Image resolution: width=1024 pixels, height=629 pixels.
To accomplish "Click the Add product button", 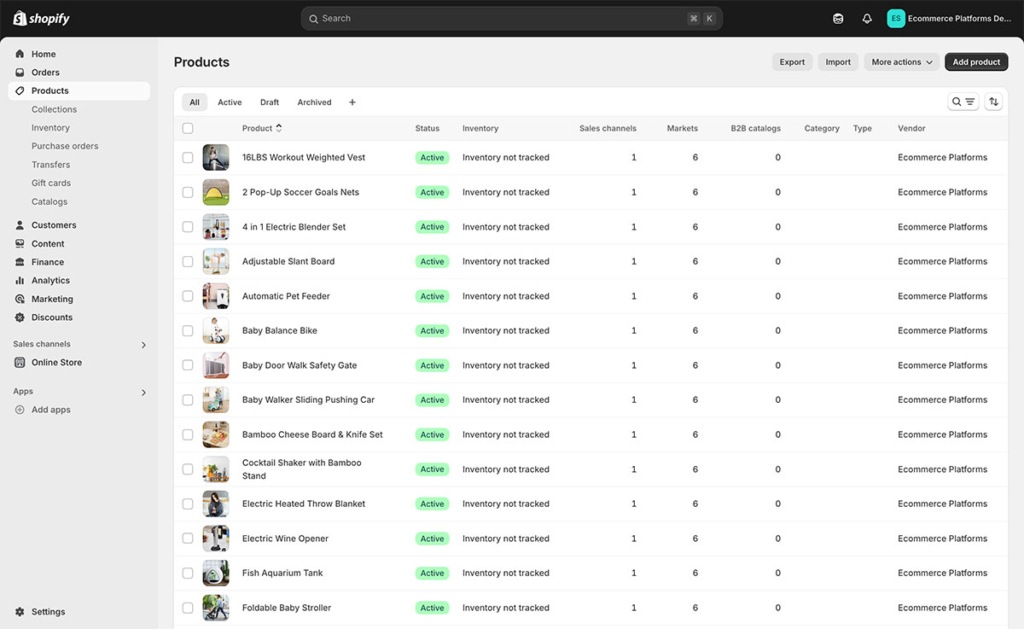I will pyautogui.click(x=975, y=61).
